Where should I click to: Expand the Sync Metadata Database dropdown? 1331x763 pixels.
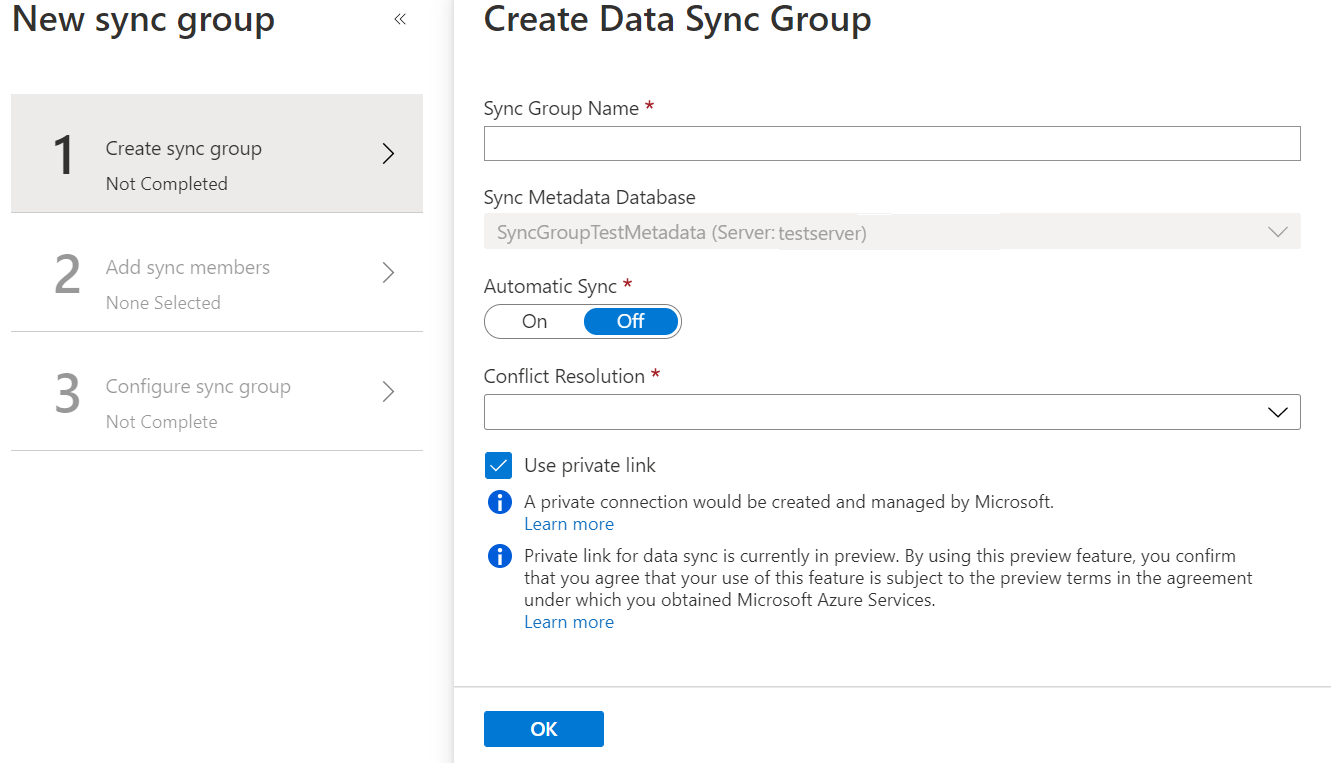tap(892, 232)
